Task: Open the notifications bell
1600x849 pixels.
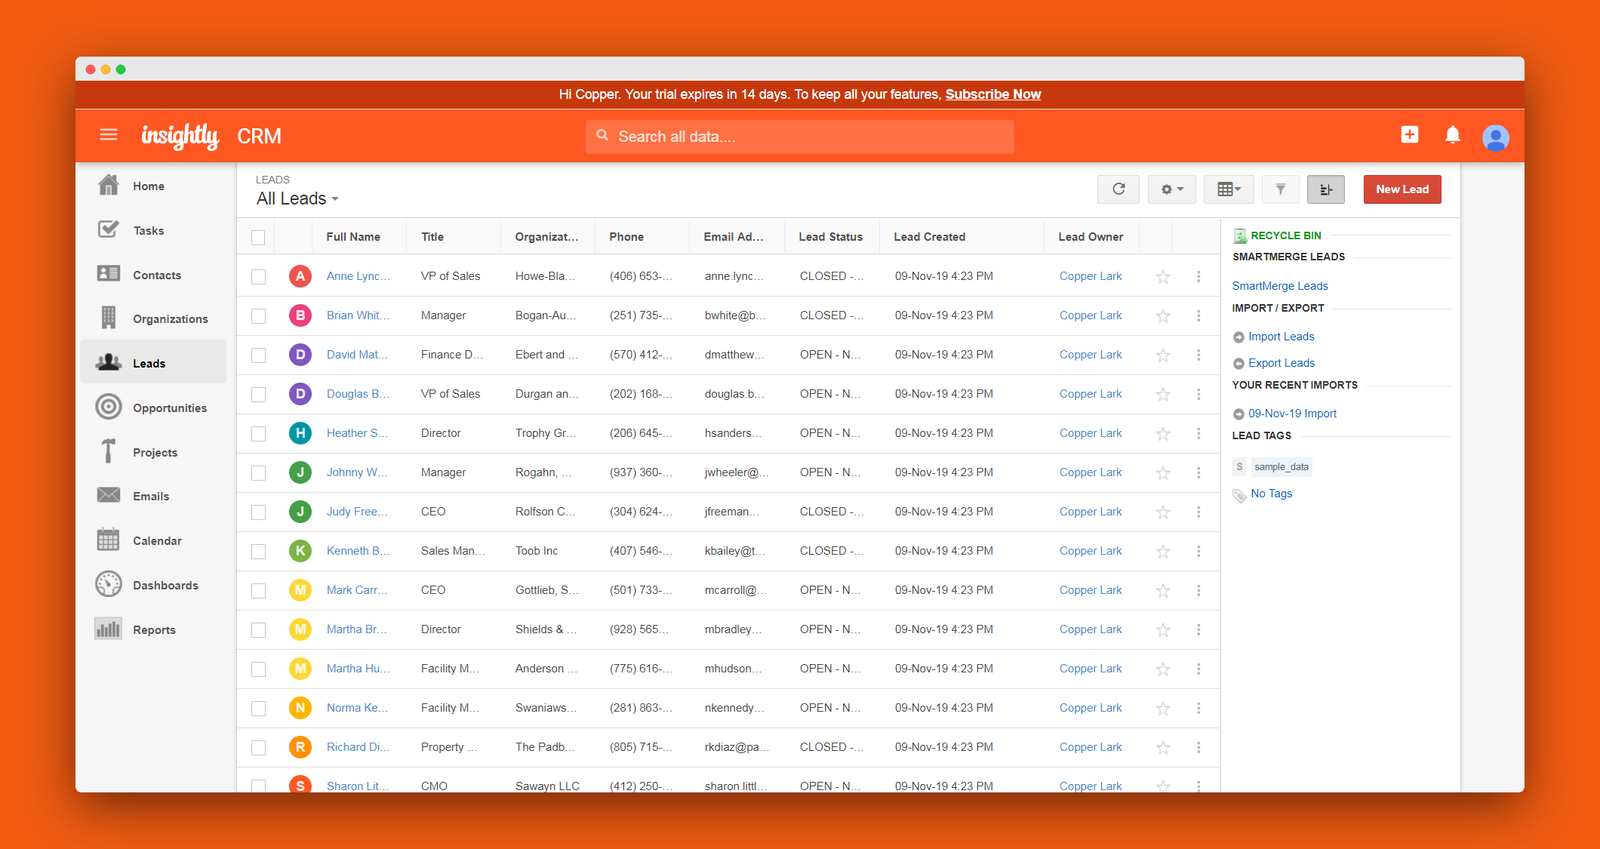Action: [x=1453, y=135]
